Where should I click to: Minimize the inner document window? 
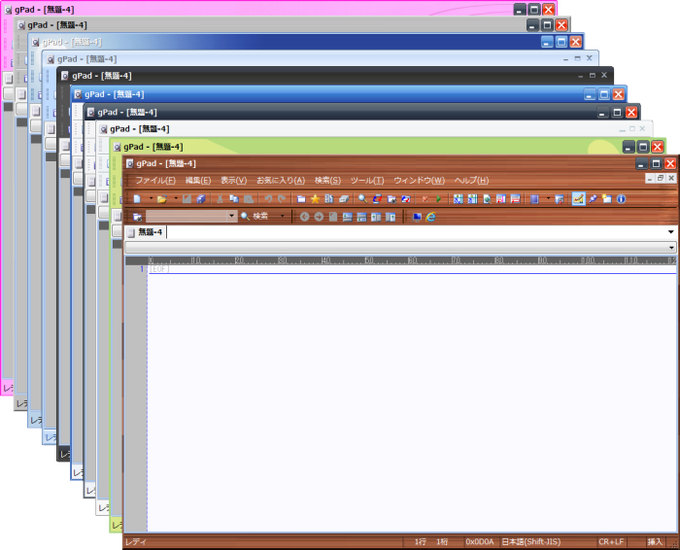(650, 178)
